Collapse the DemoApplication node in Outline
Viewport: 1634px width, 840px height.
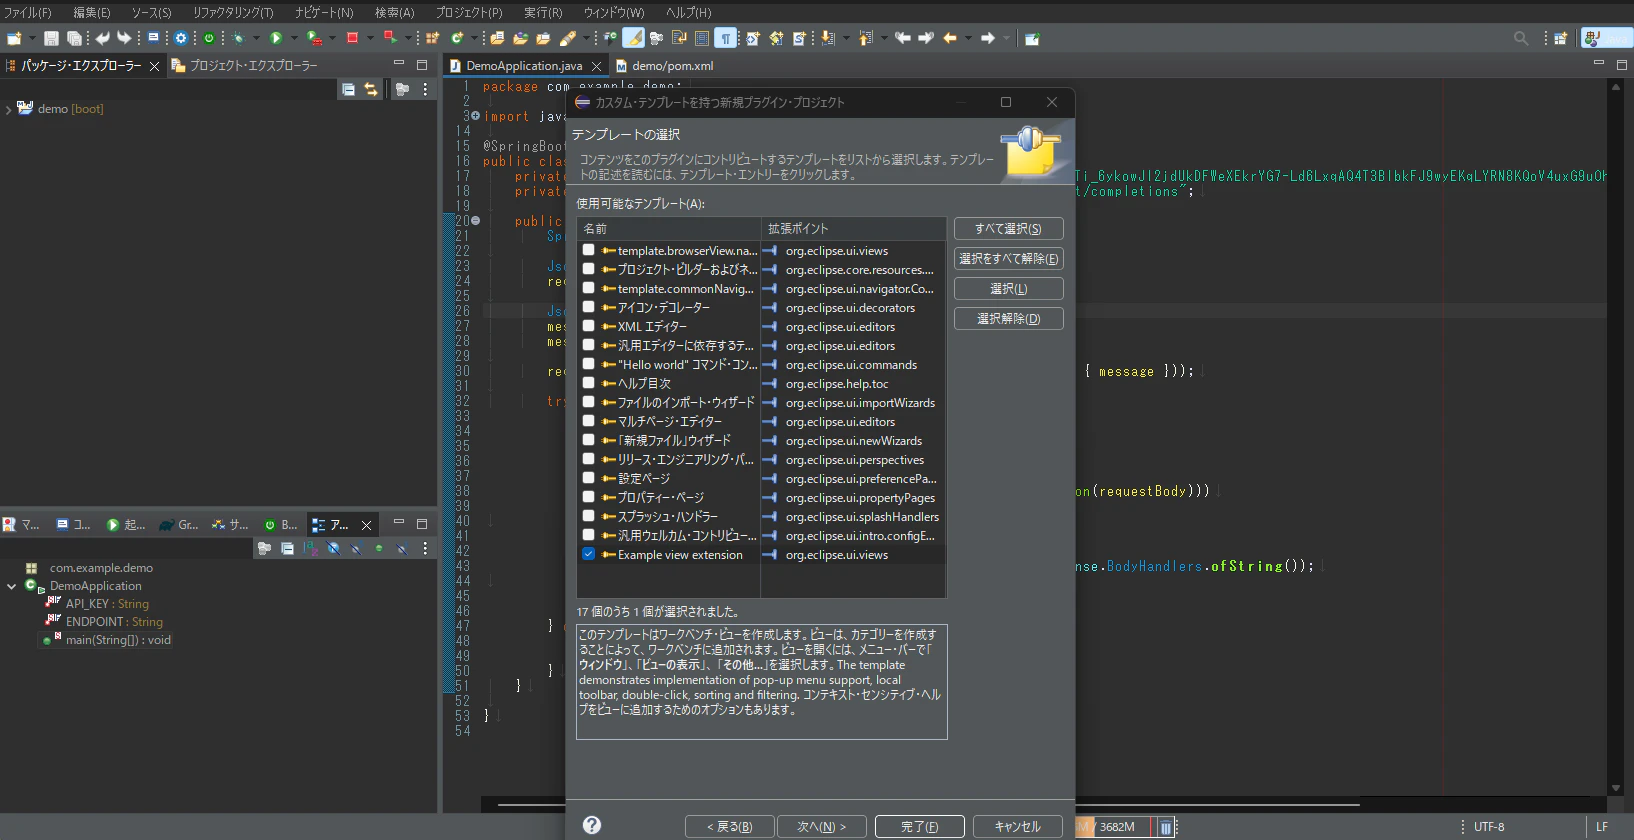point(11,586)
